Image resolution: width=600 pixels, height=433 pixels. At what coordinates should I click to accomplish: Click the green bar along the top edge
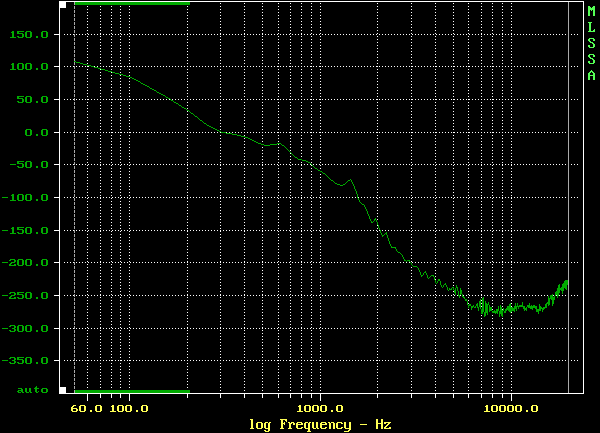[x=131, y=3]
